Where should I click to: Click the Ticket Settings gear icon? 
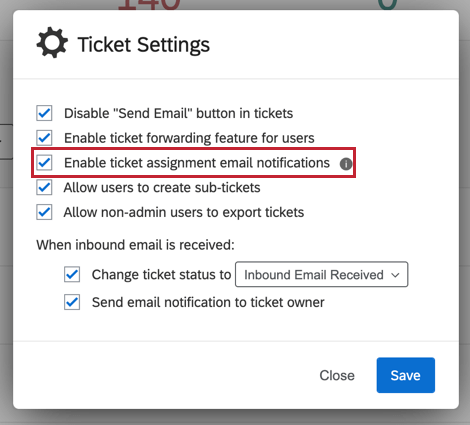(x=52, y=42)
